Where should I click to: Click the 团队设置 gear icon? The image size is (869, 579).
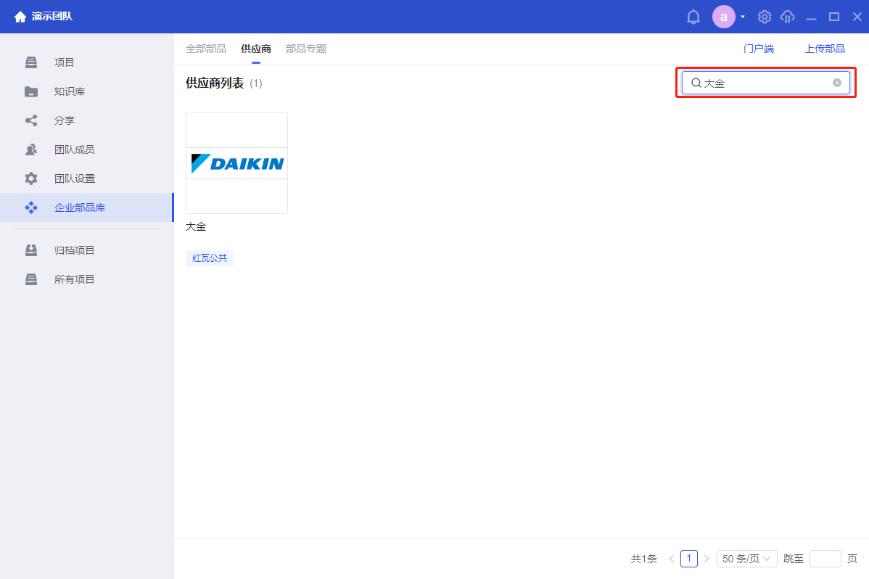click(31, 178)
